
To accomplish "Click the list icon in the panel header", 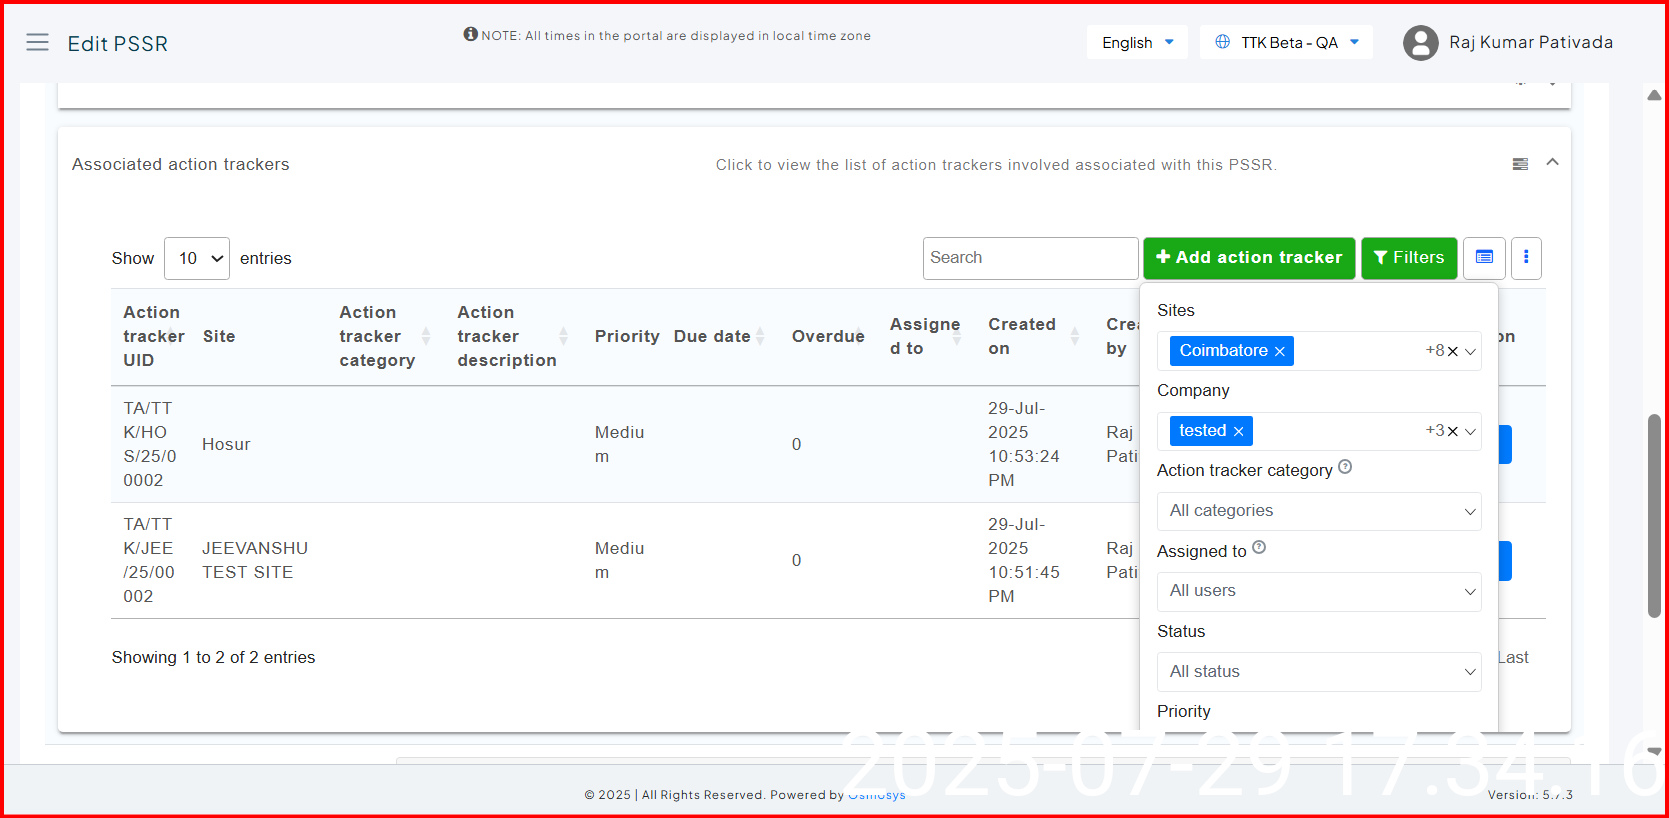I will [1520, 164].
